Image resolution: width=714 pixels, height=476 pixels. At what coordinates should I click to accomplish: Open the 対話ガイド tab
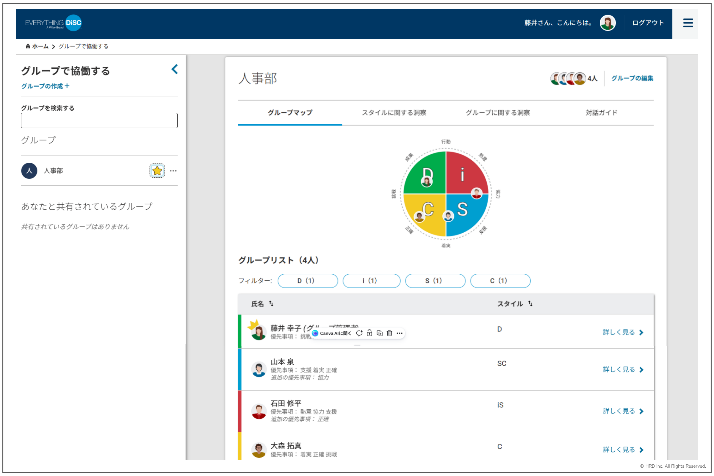pyautogui.click(x=602, y=112)
